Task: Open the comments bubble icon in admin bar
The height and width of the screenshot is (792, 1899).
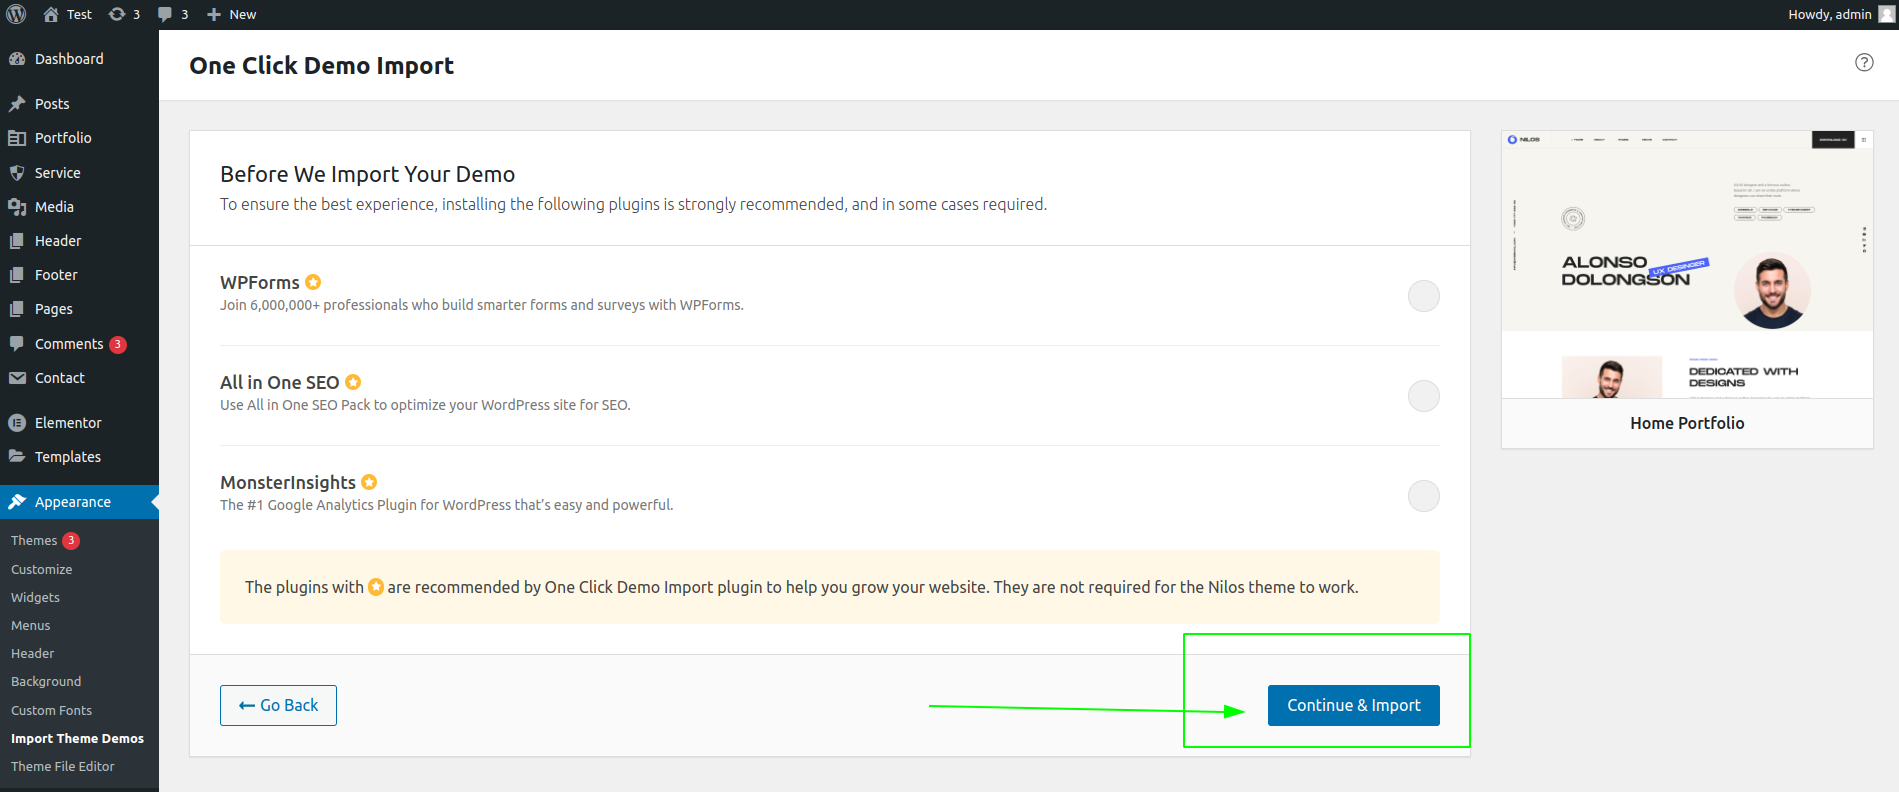Action: (165, 14)
